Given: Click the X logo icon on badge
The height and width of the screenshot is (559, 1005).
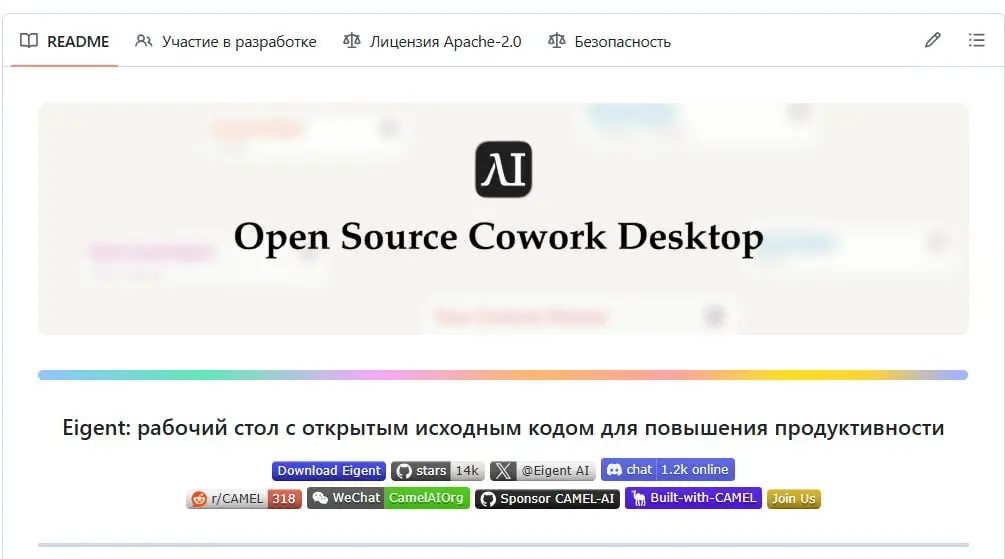Looking at the screenshot, I should [503, 471].
